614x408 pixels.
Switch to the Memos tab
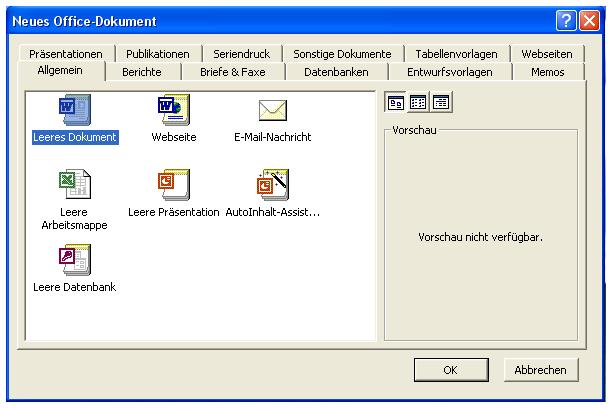pyautogui.click(x=547, y=72)
